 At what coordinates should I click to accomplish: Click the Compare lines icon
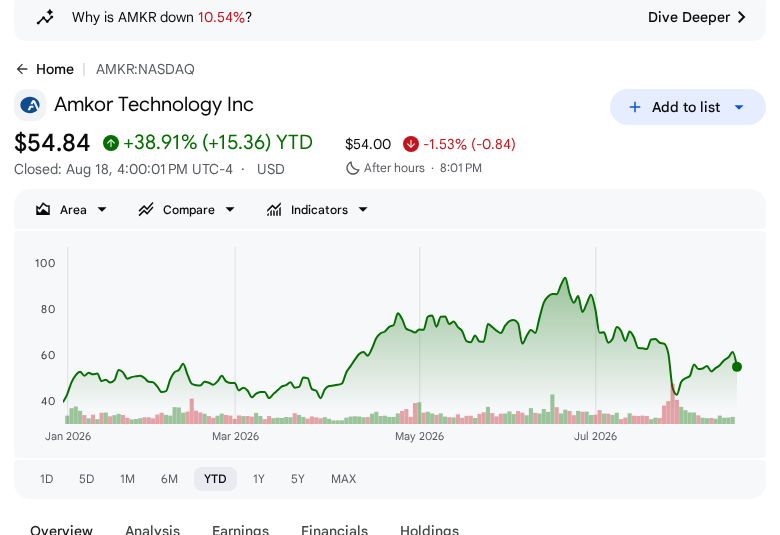point(146,210)
